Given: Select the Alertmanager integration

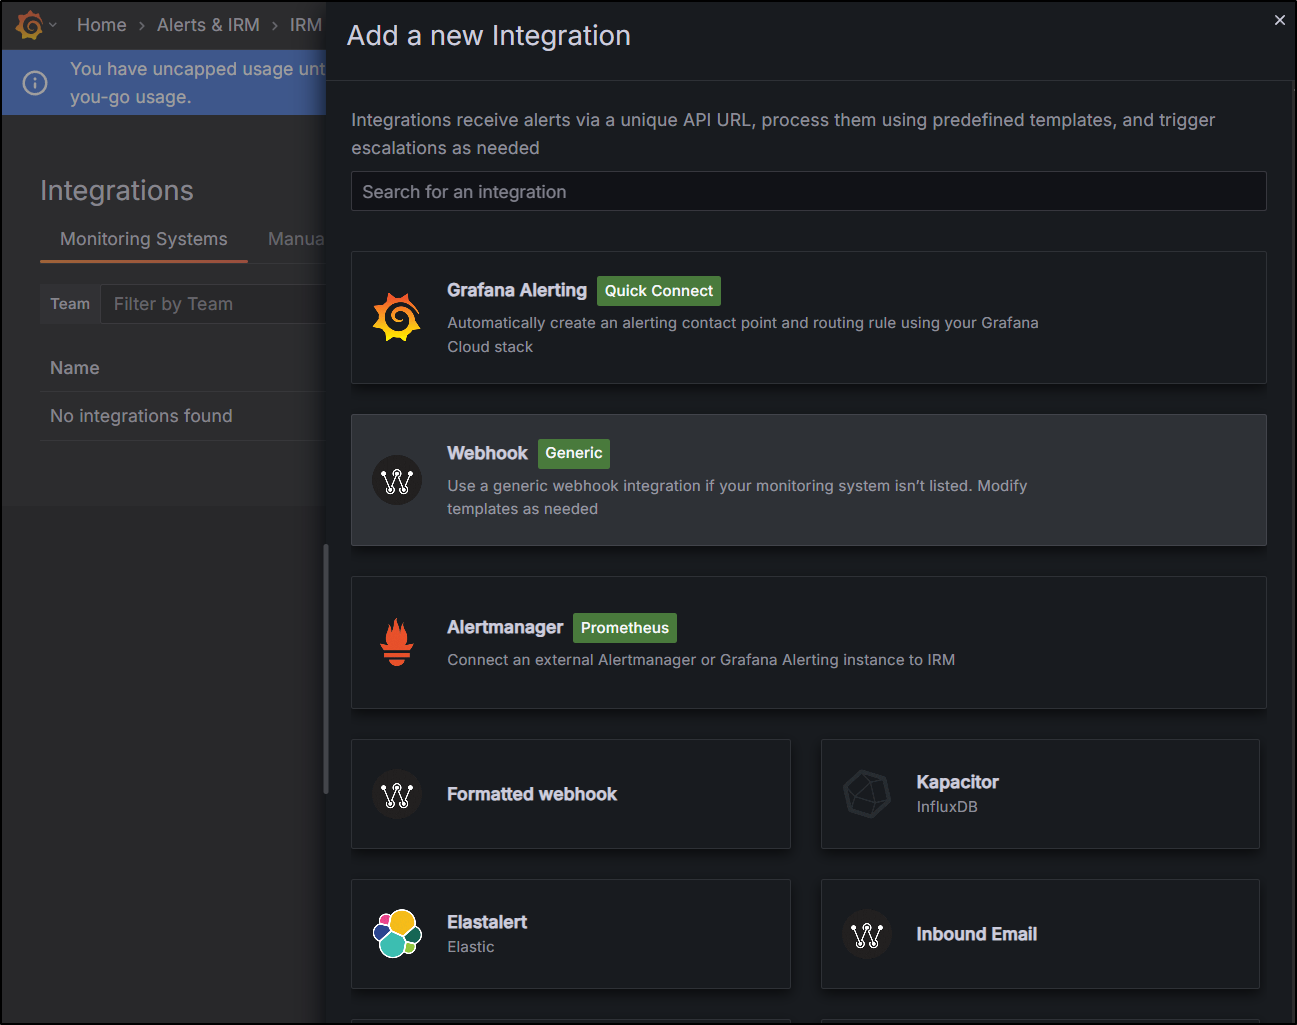Looking at the screenshot, I should pyautogui.click(x=808, y=642).
